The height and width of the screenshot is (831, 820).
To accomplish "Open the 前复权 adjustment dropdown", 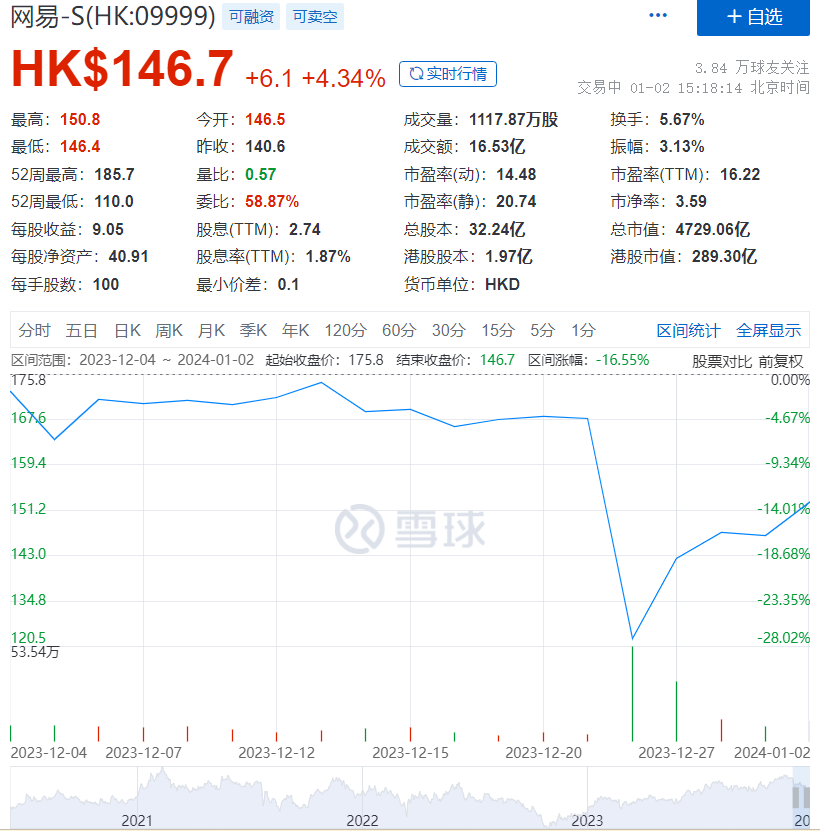I will pos(781,361).
